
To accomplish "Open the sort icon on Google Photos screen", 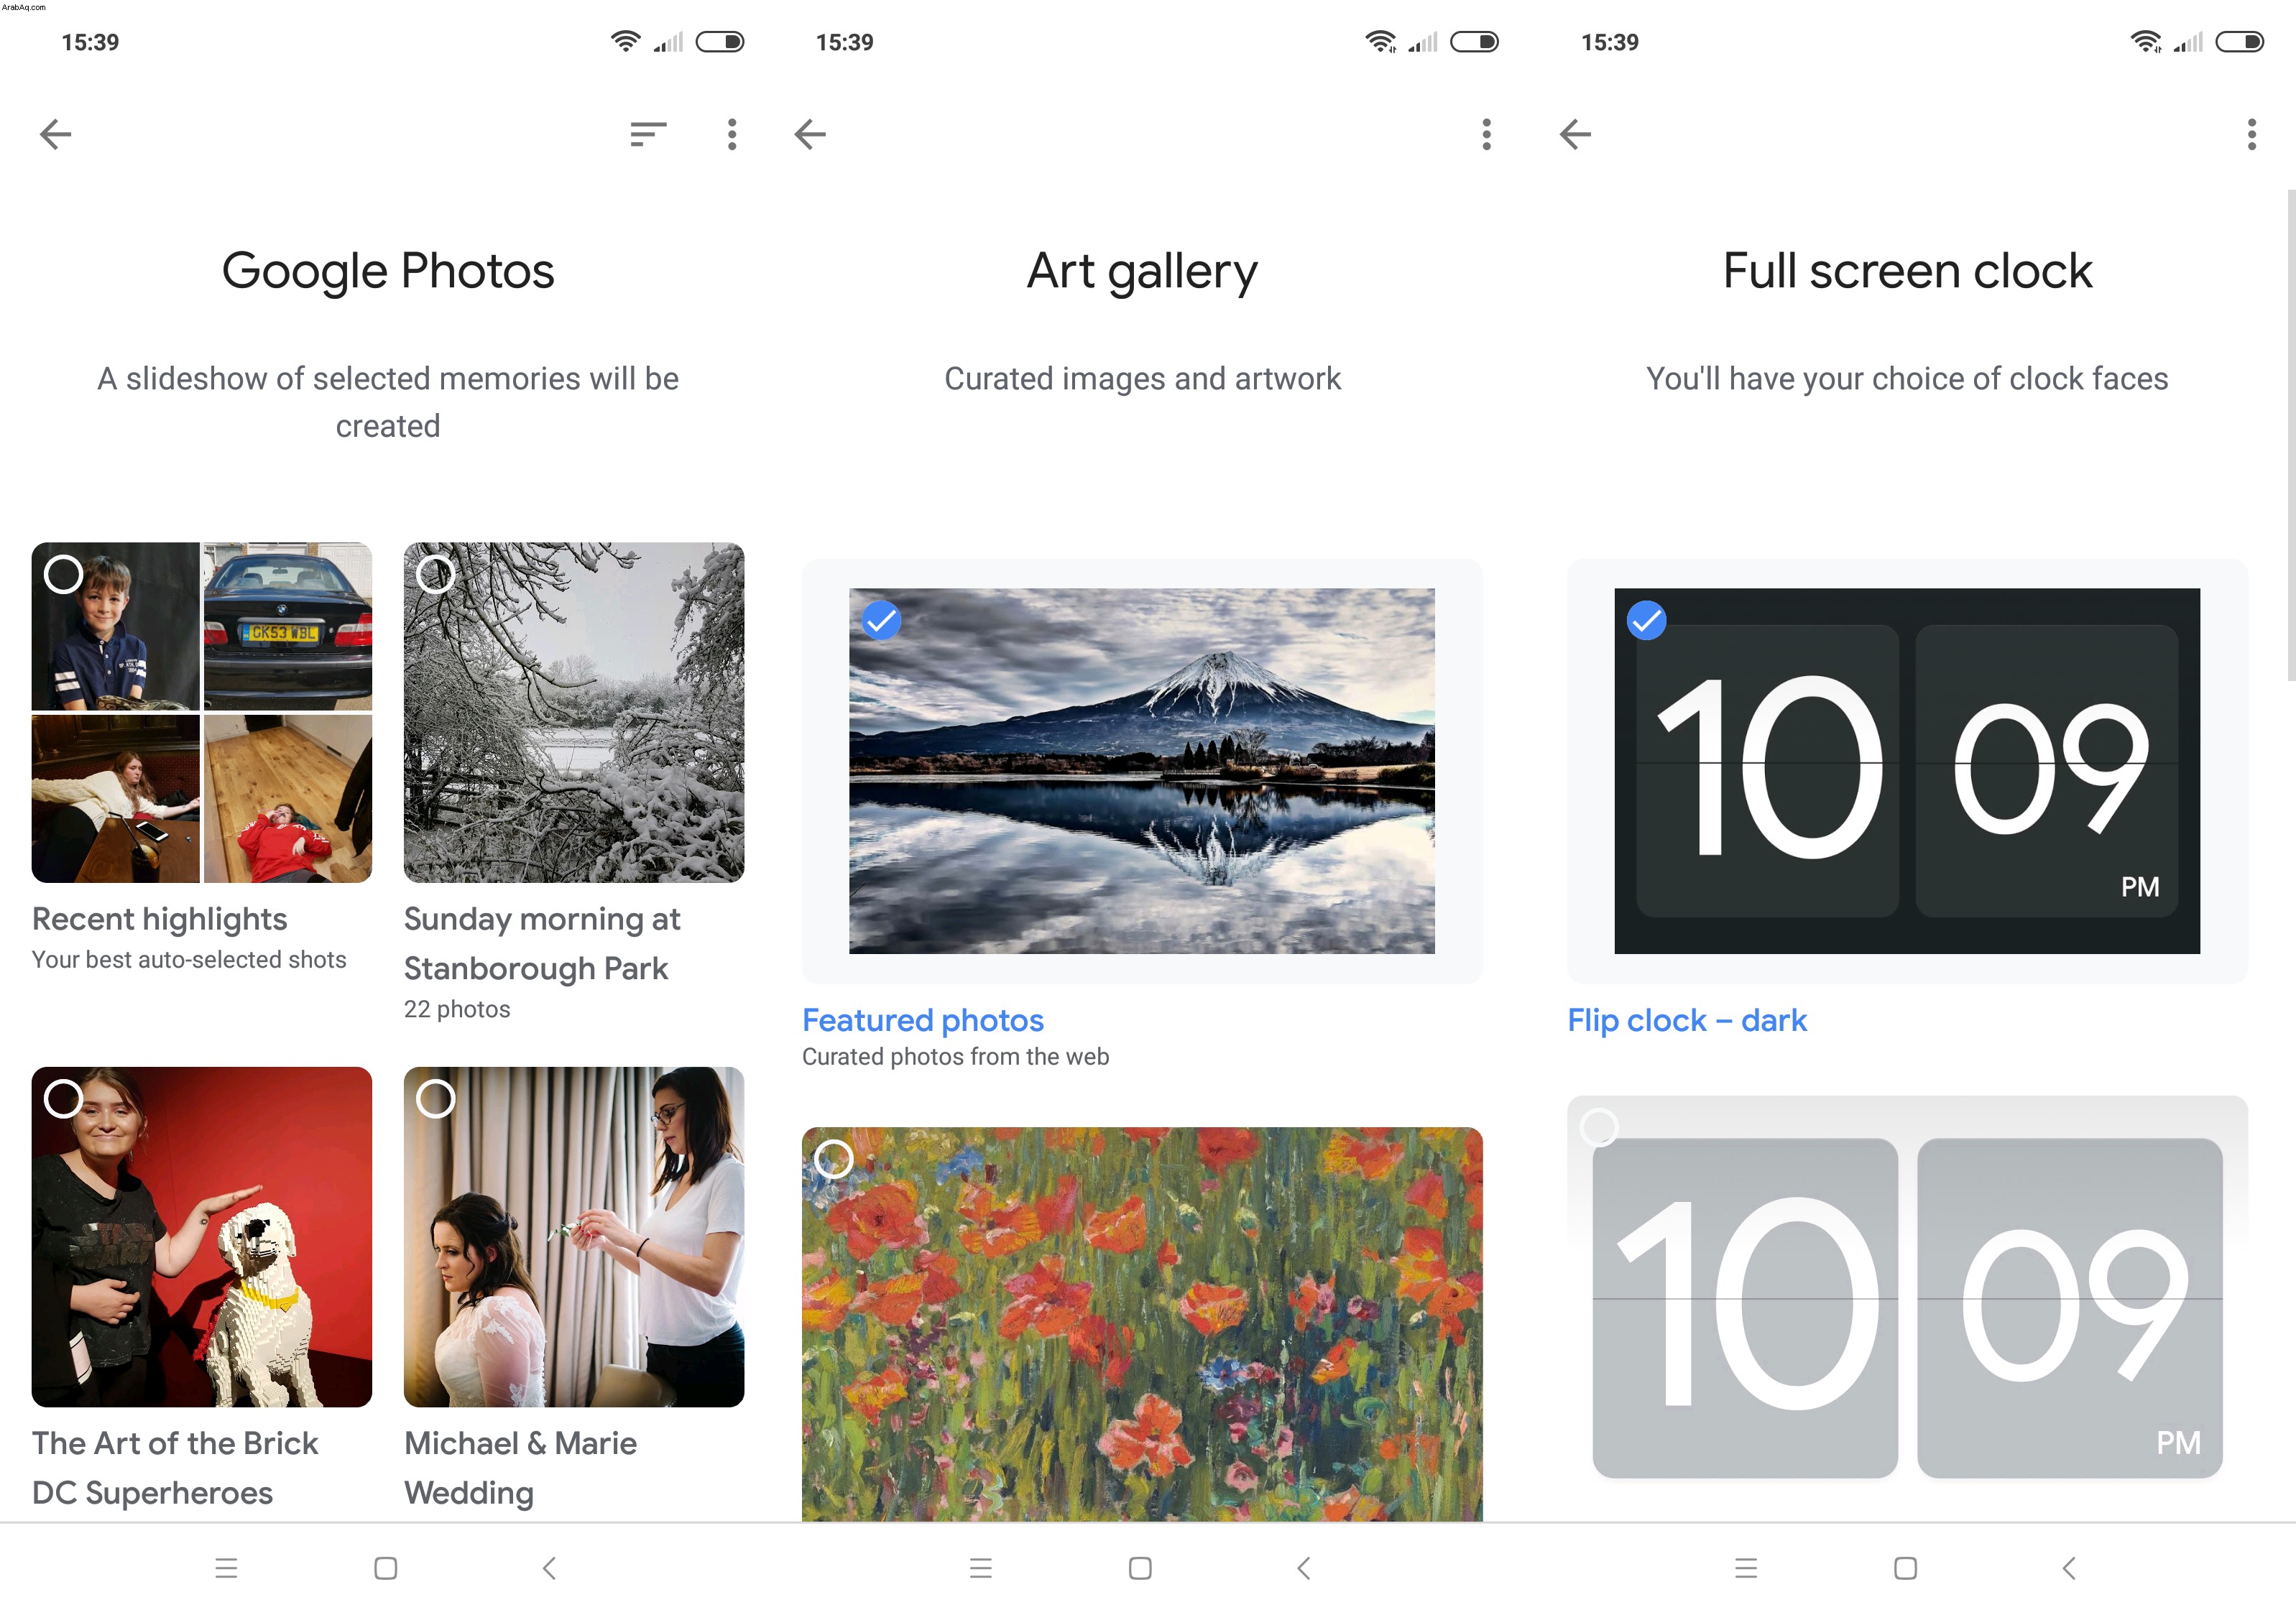I will 648,134.
